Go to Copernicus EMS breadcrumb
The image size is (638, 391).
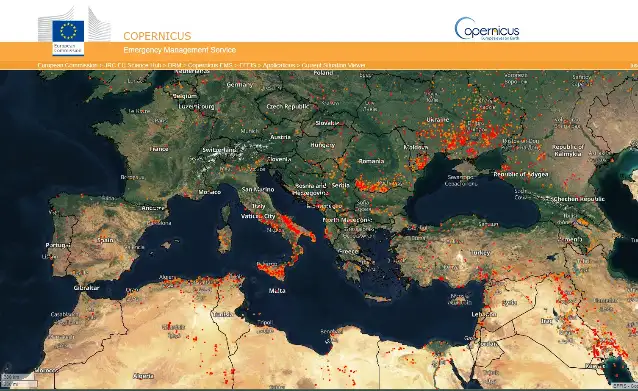pos(210,65)
